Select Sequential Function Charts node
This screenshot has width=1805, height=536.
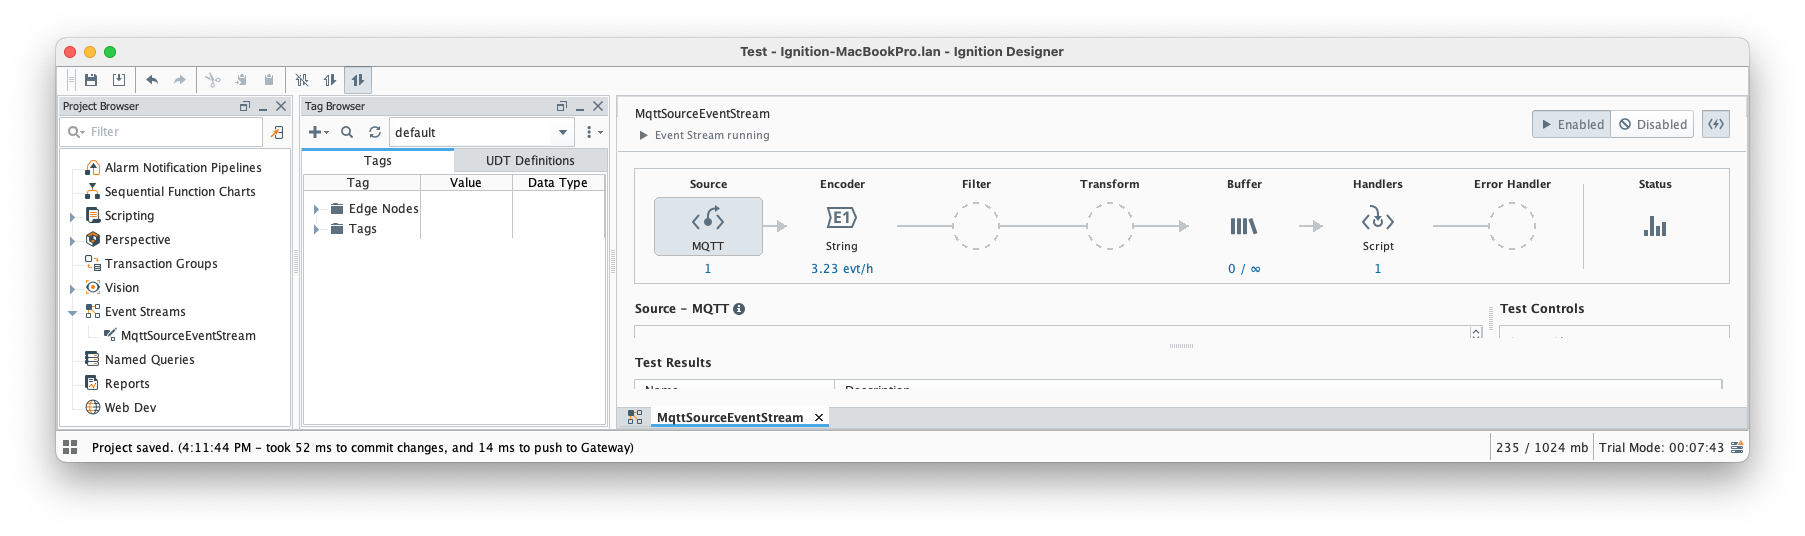click(x=180, y=192)
